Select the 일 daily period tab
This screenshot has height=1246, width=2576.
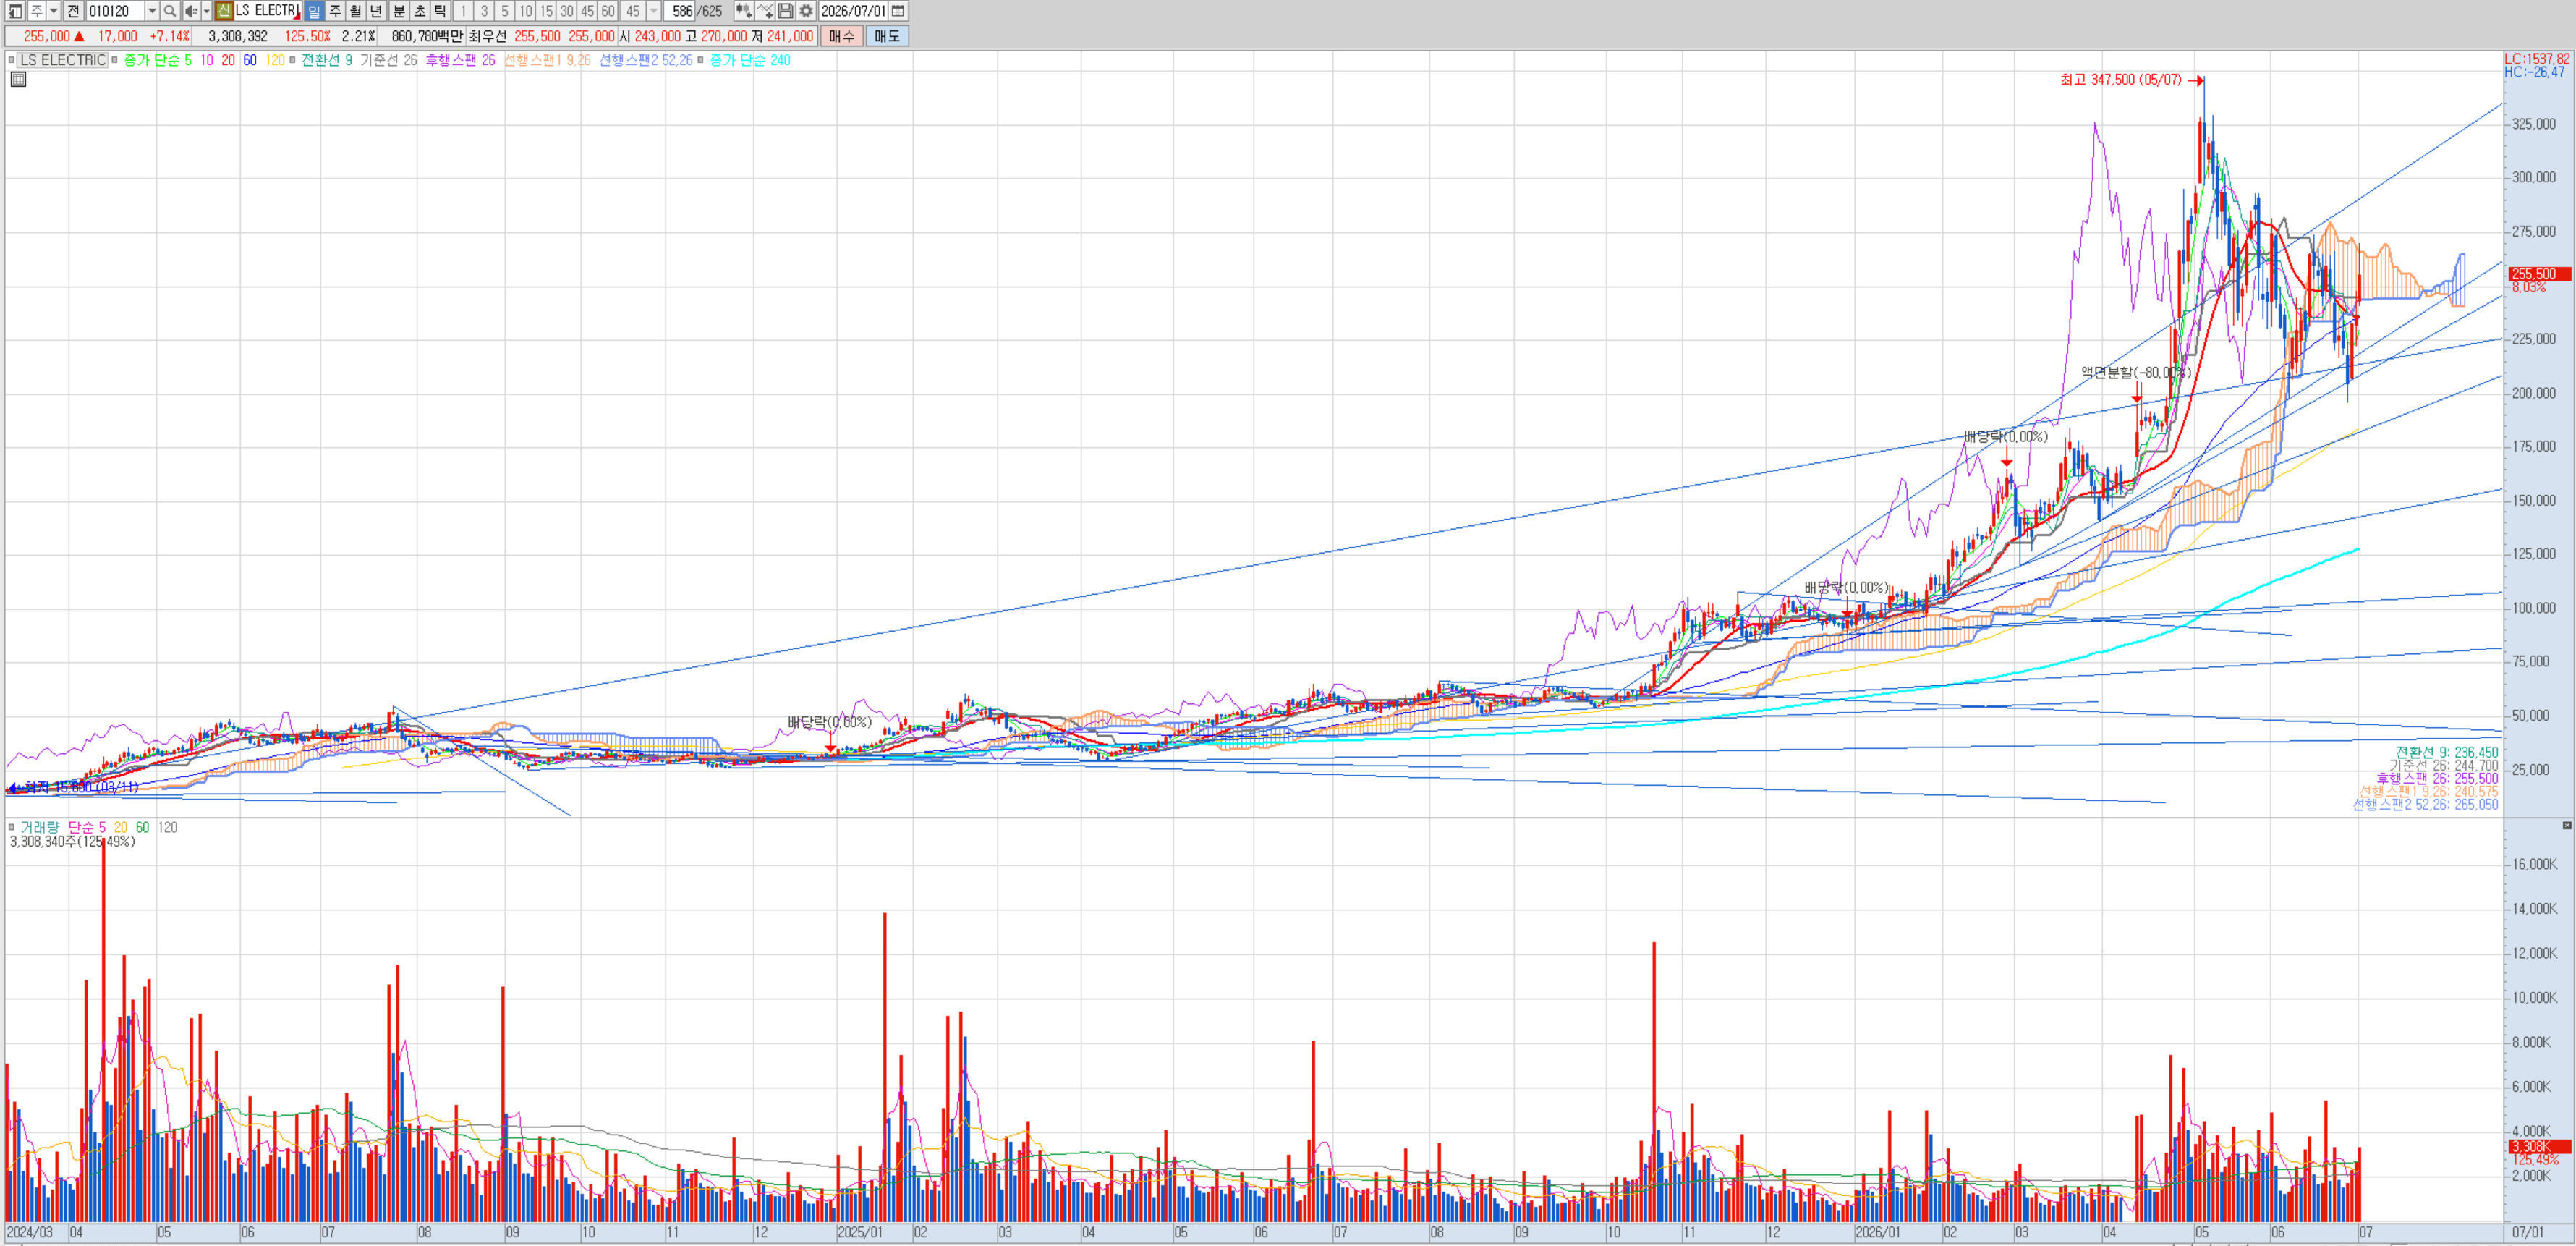314,11
